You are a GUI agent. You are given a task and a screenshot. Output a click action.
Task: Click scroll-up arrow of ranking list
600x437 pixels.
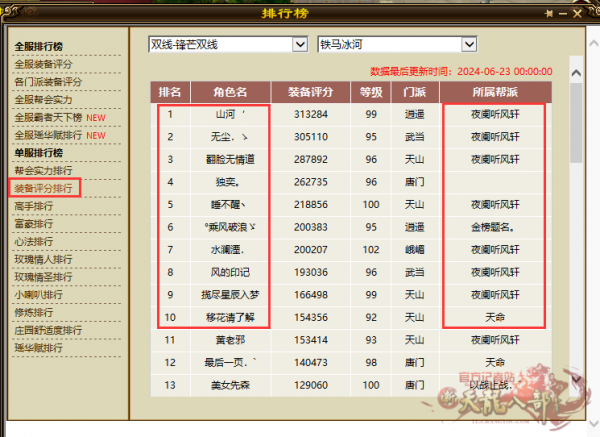(x=576, y=73)
